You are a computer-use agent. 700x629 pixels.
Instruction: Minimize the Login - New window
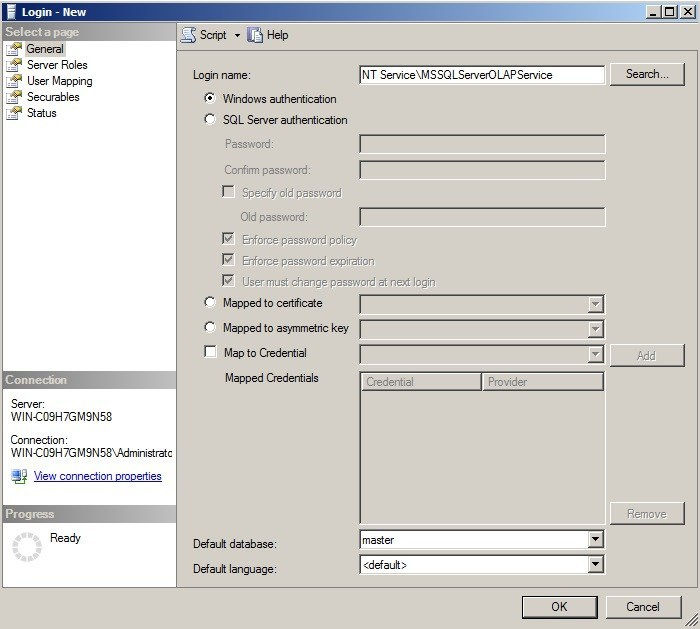click(654, 12)
